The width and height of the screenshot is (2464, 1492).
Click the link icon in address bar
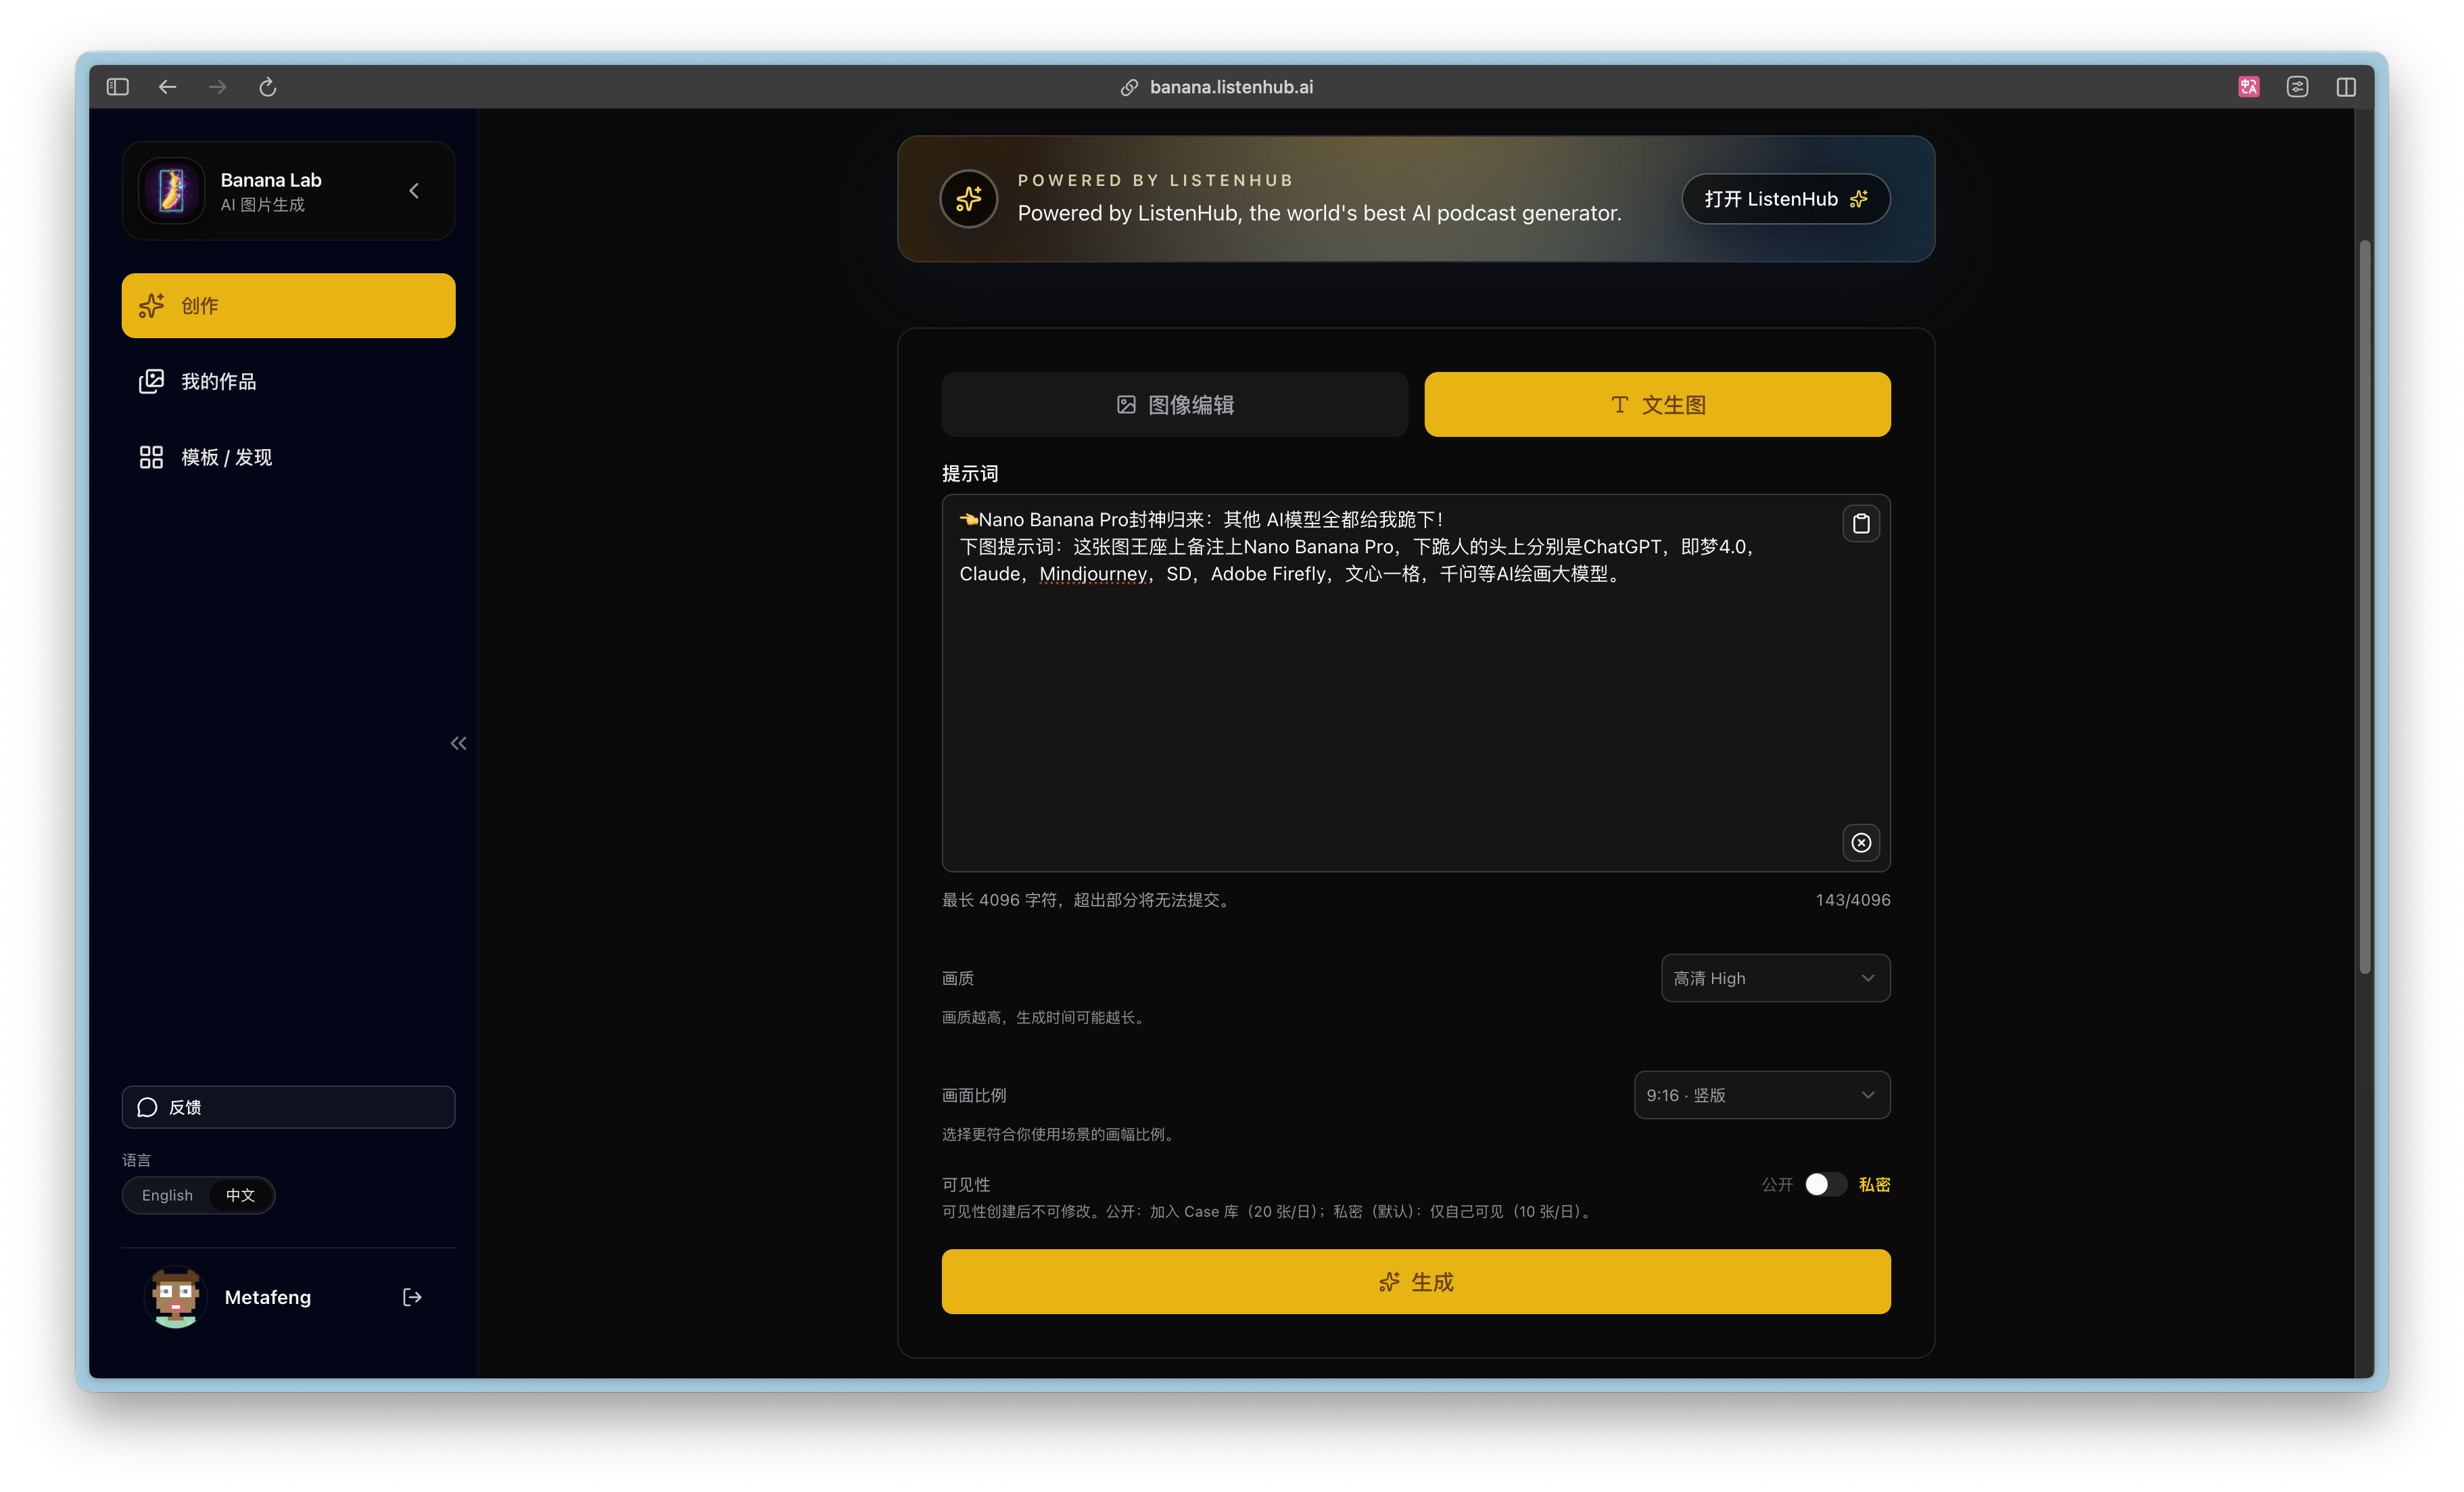[x=1129, y=87]
